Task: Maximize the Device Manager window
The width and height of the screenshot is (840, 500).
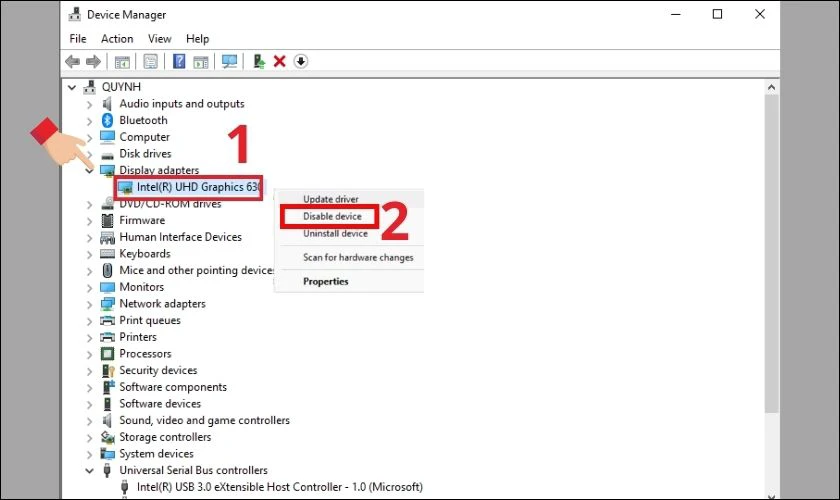Action: pos(717,14)
